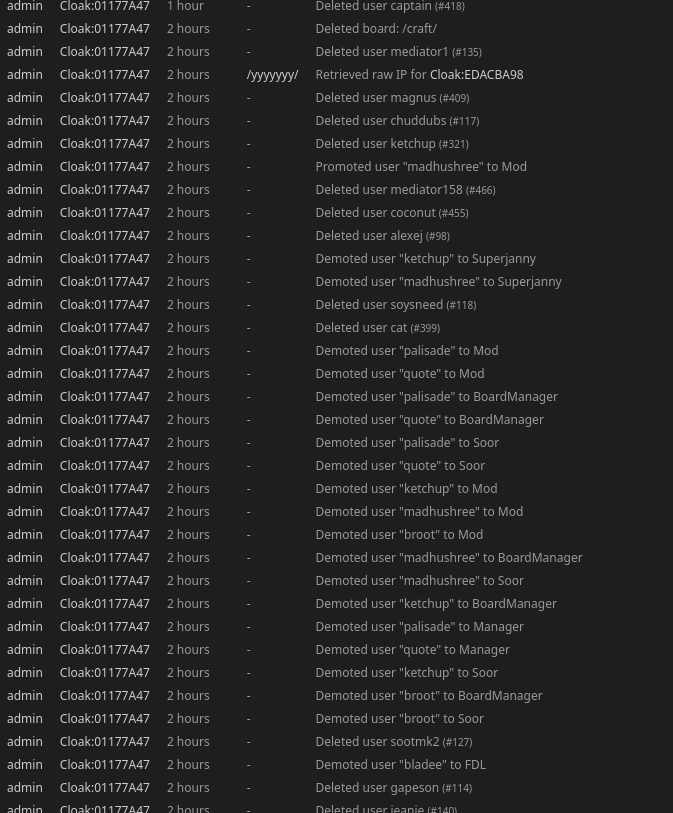Select 'Deleted user magnus (#409)' entry

(392, 97)
